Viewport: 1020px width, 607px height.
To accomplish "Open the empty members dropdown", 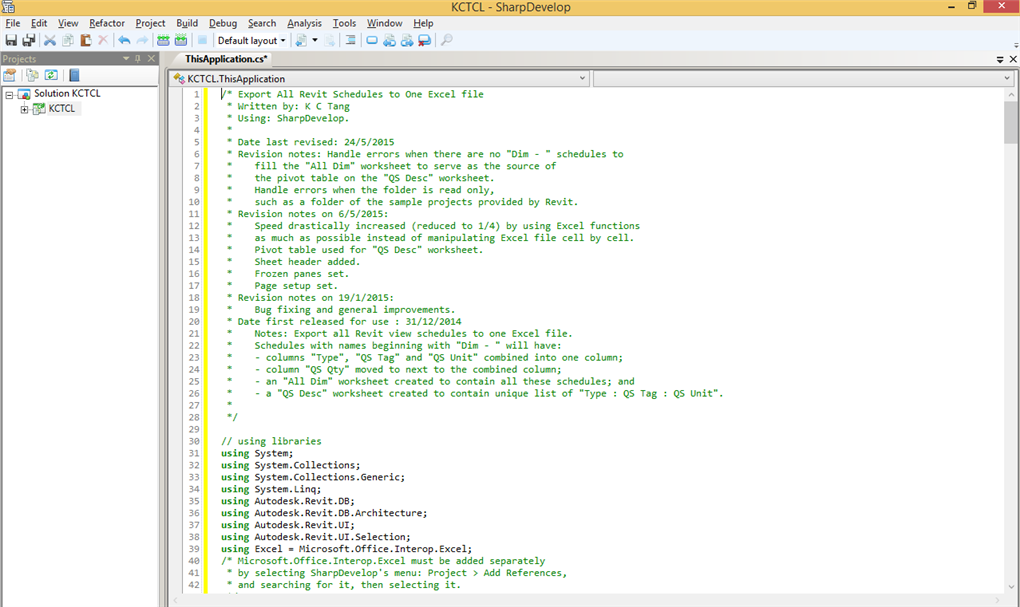I will pyautogui.click(x=803, y=79).
